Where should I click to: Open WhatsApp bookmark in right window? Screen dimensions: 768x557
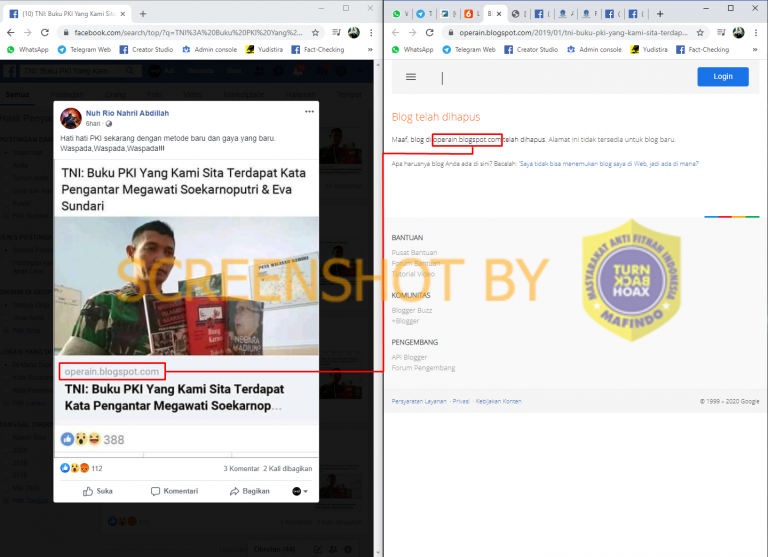[x=413, y=49]
